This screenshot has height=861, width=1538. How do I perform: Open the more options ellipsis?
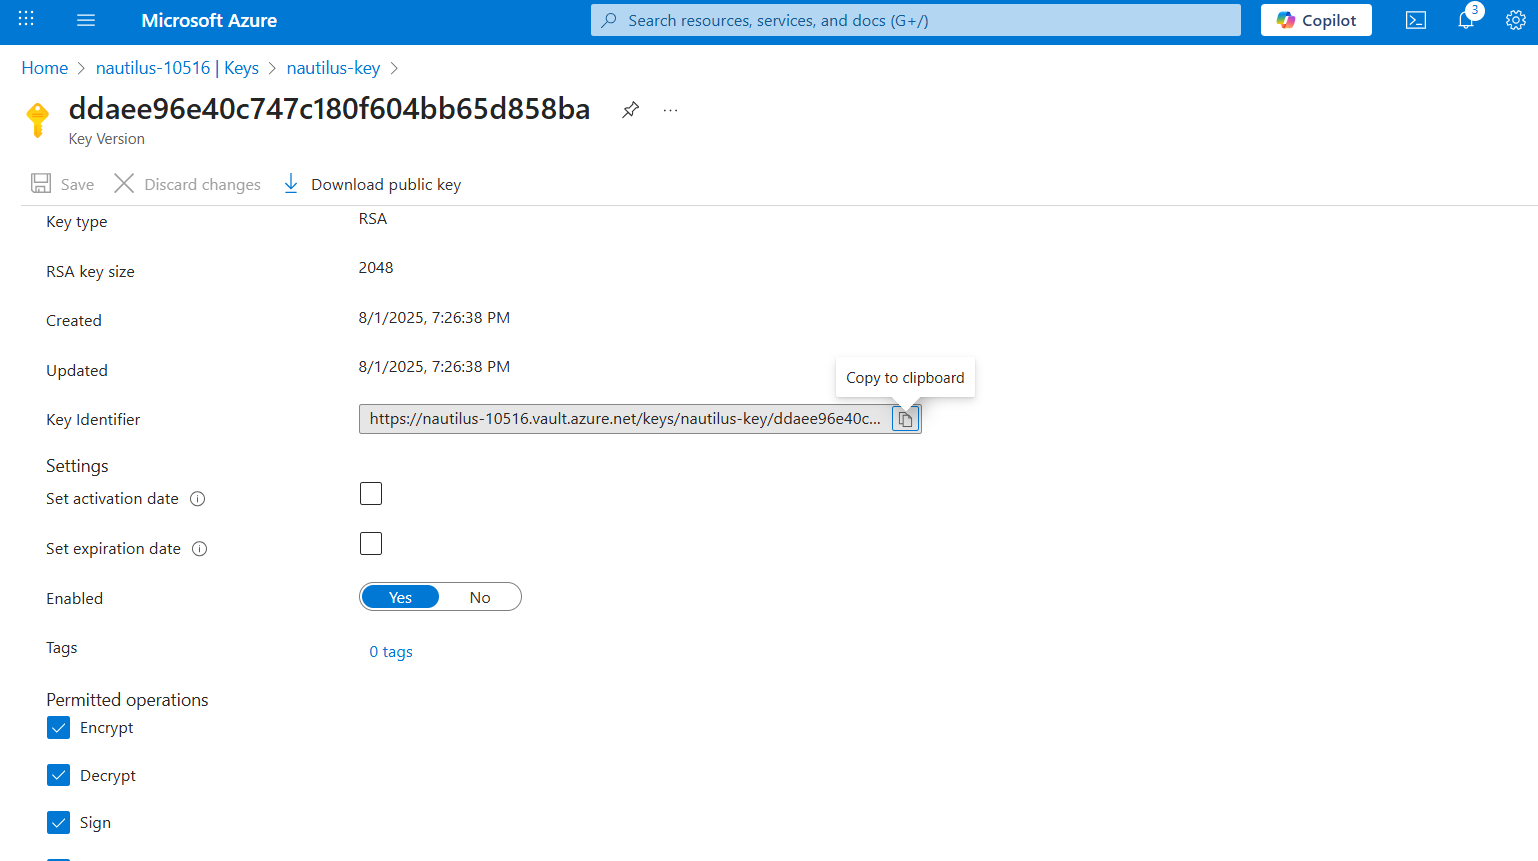[670, 110]
